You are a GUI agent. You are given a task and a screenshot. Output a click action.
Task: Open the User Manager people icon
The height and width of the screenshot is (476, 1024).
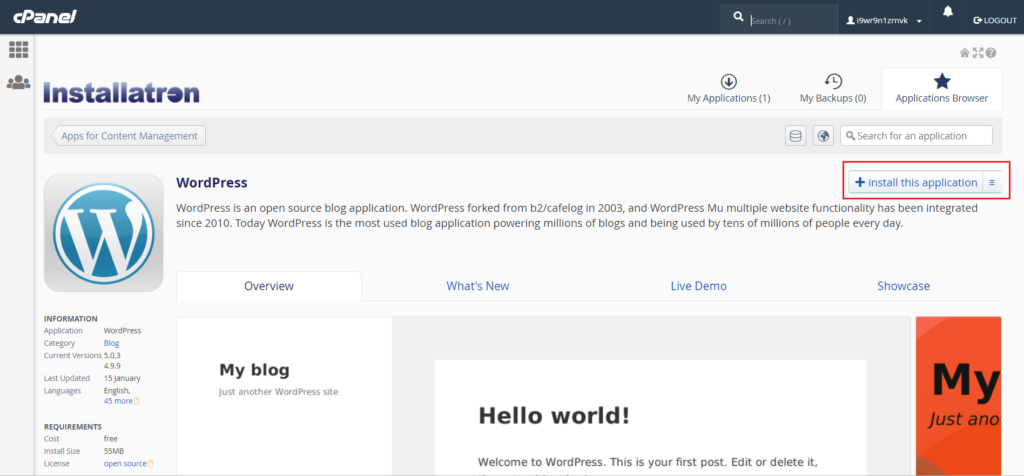[x=18, y=83]
